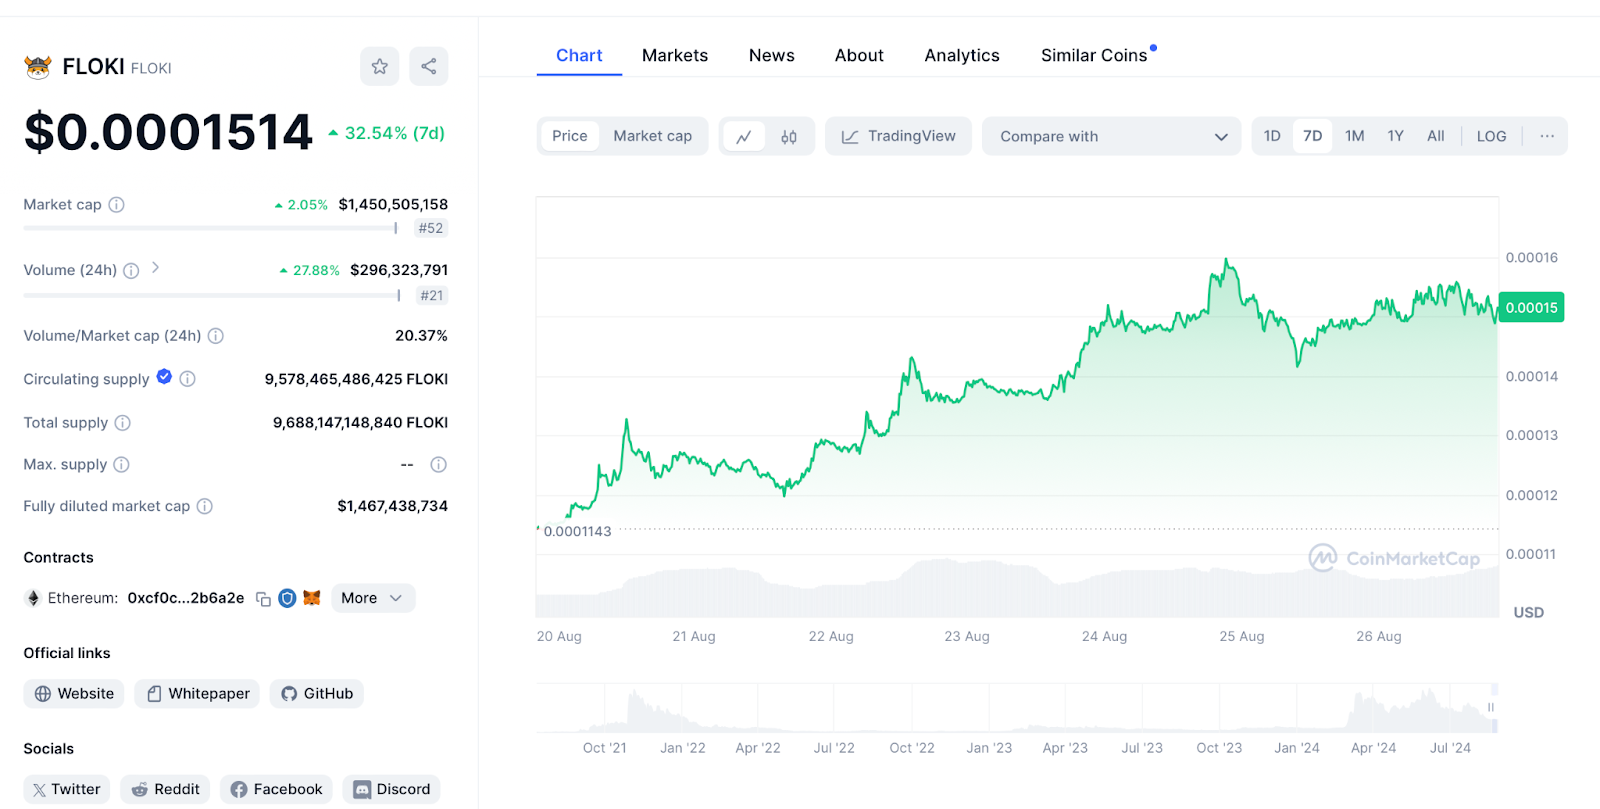This screenshot has width=1600, height=809.
Task: Open the Facebook social link
Action: [276, 790]
